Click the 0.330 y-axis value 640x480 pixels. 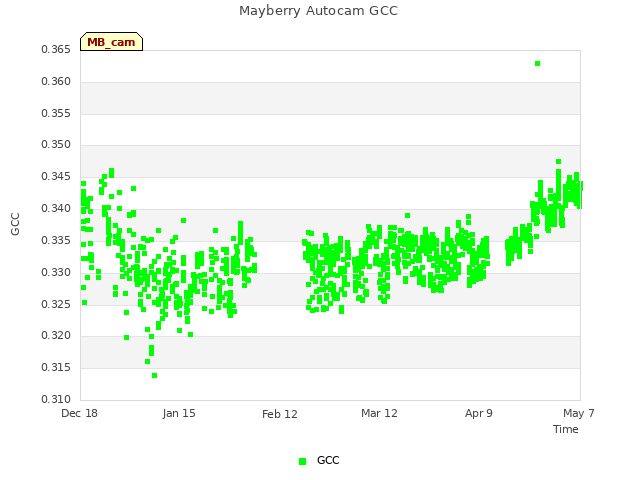click(56, 272)
